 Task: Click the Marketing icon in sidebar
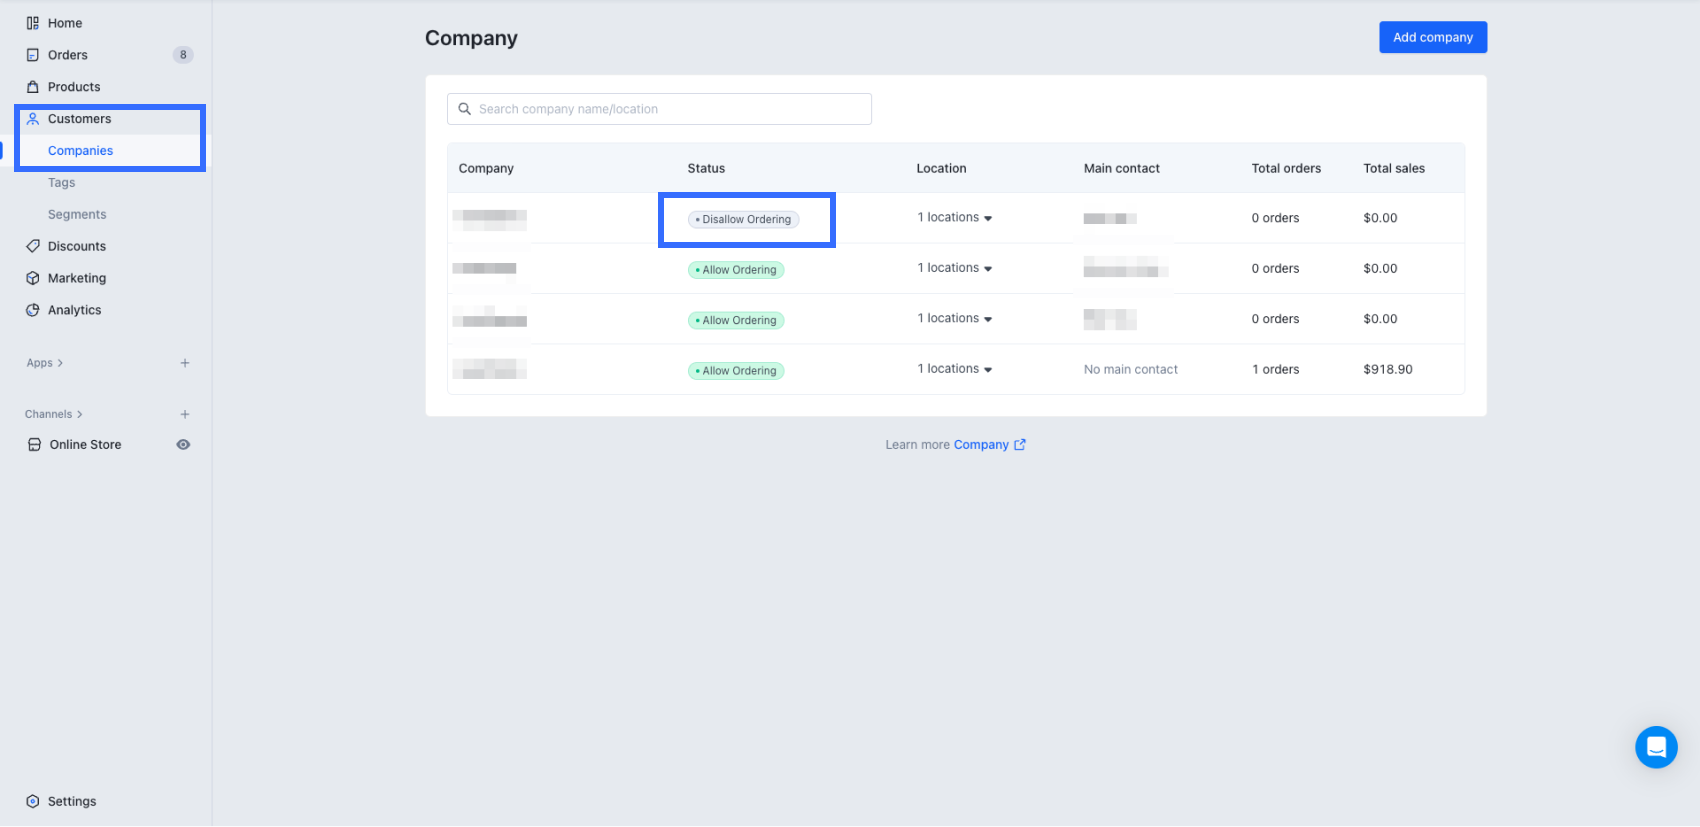[33, 278]
